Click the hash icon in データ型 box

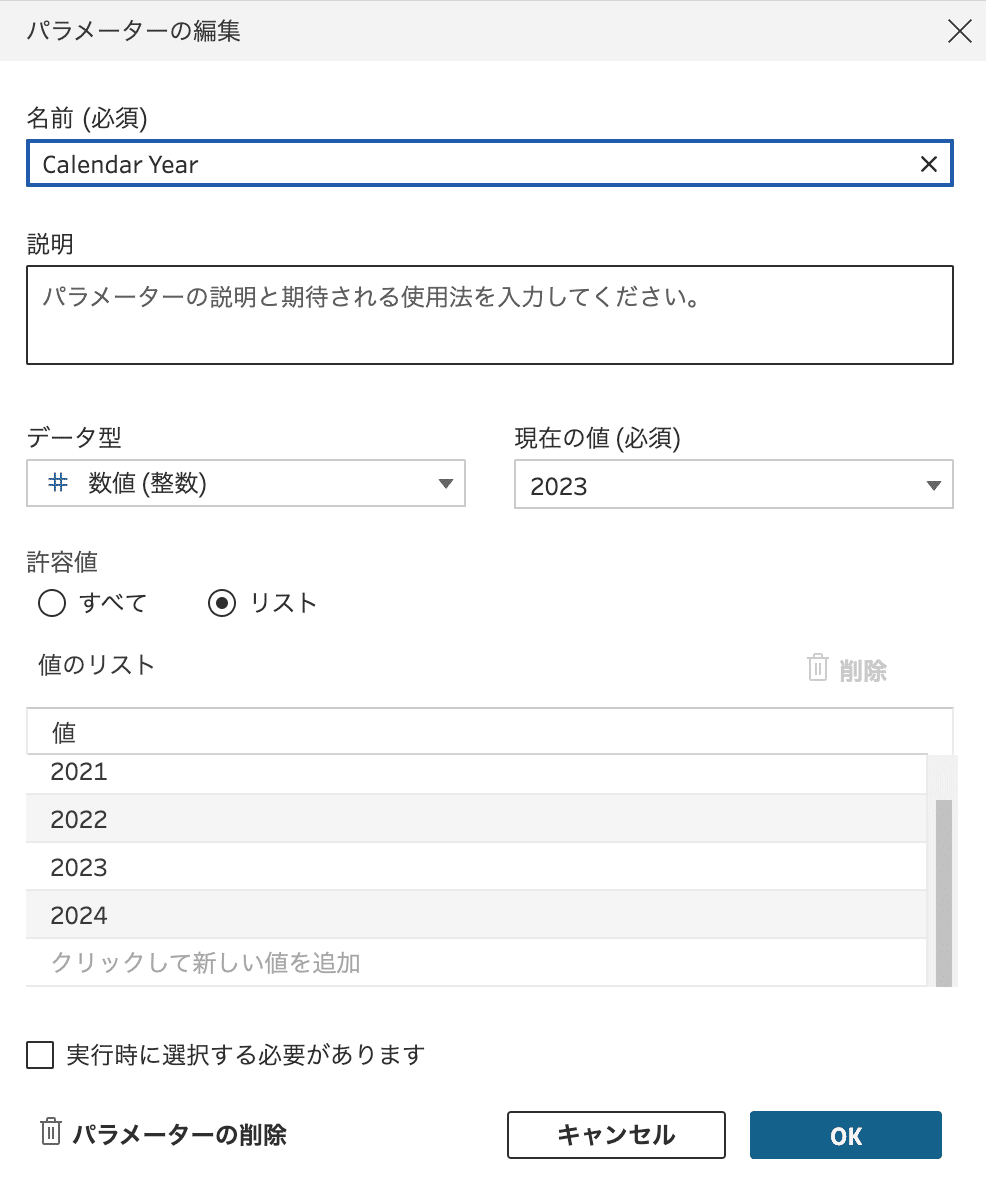coord(58,483)
